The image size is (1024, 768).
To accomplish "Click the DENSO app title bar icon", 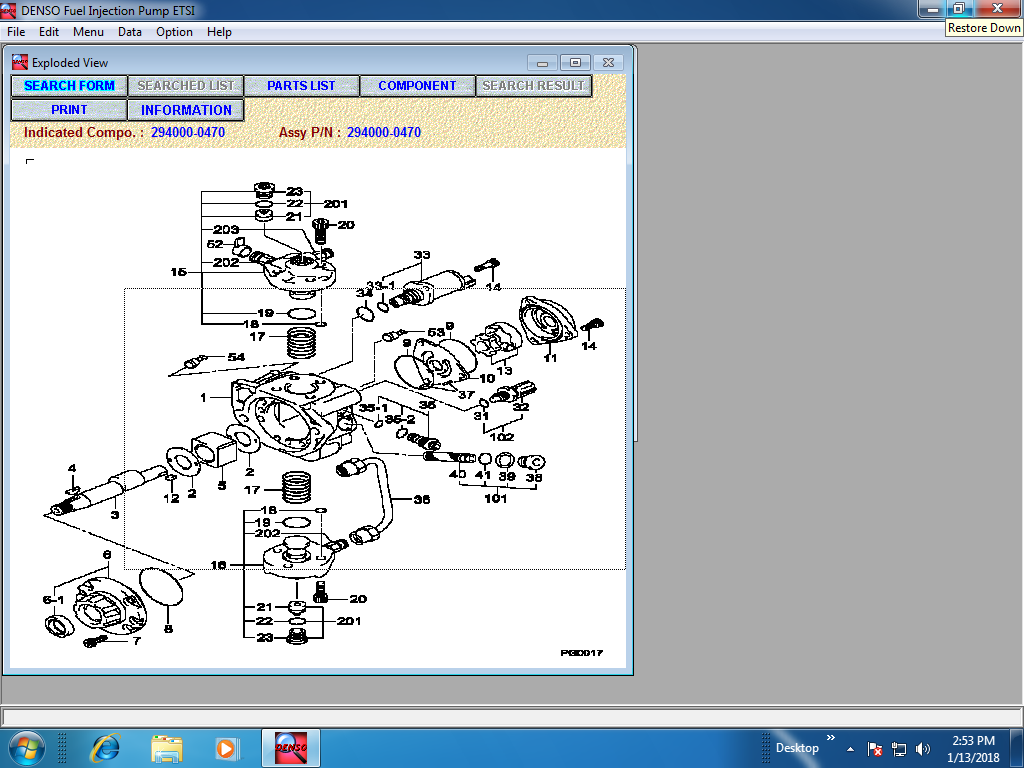I will [x=8, y=10].
